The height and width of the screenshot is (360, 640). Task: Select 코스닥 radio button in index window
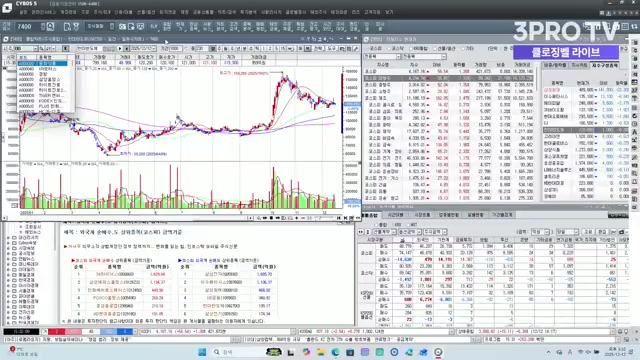tap(390, 49)
